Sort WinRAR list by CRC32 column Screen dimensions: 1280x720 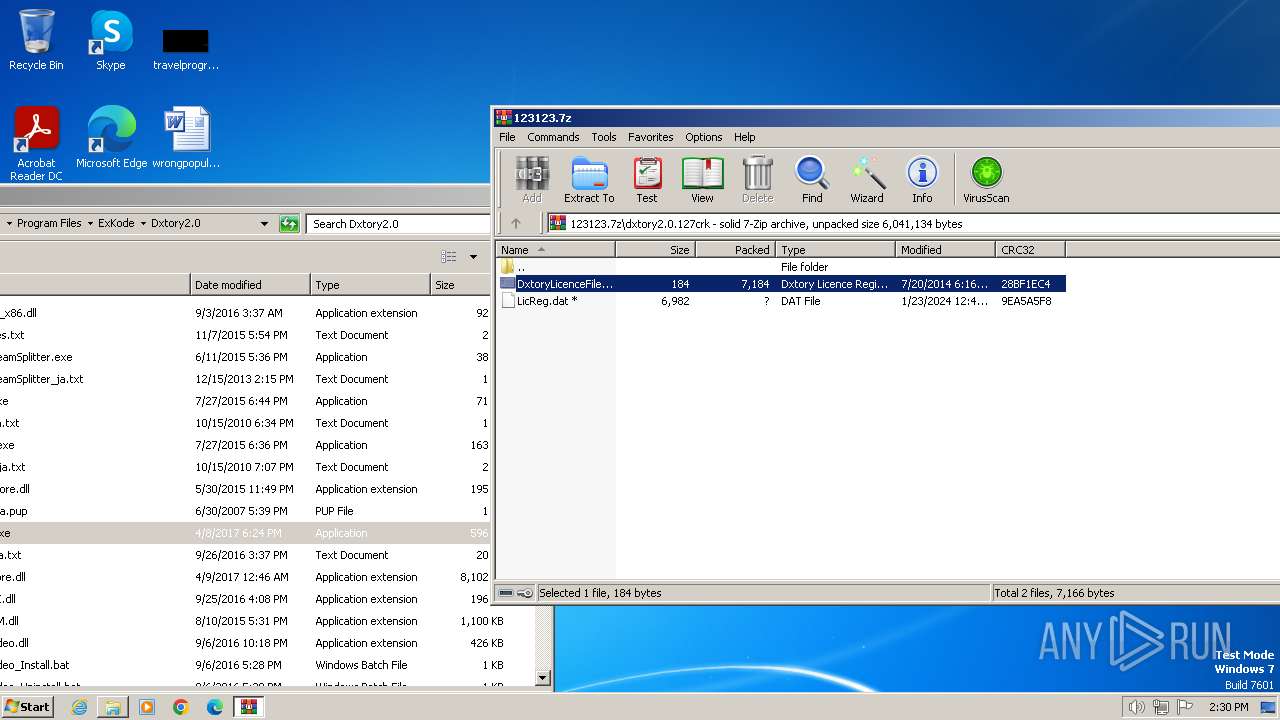coord(1030,250)
